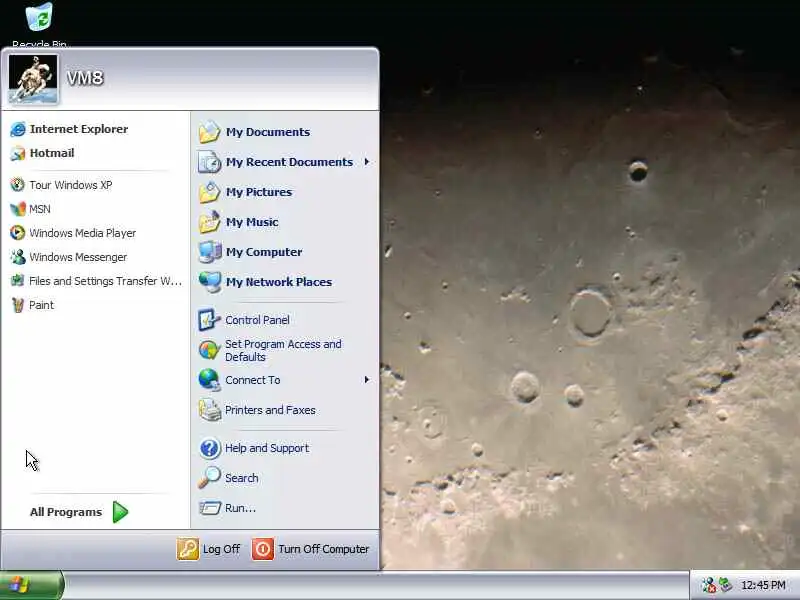Click the Connect To globe icon

[209, 380]
